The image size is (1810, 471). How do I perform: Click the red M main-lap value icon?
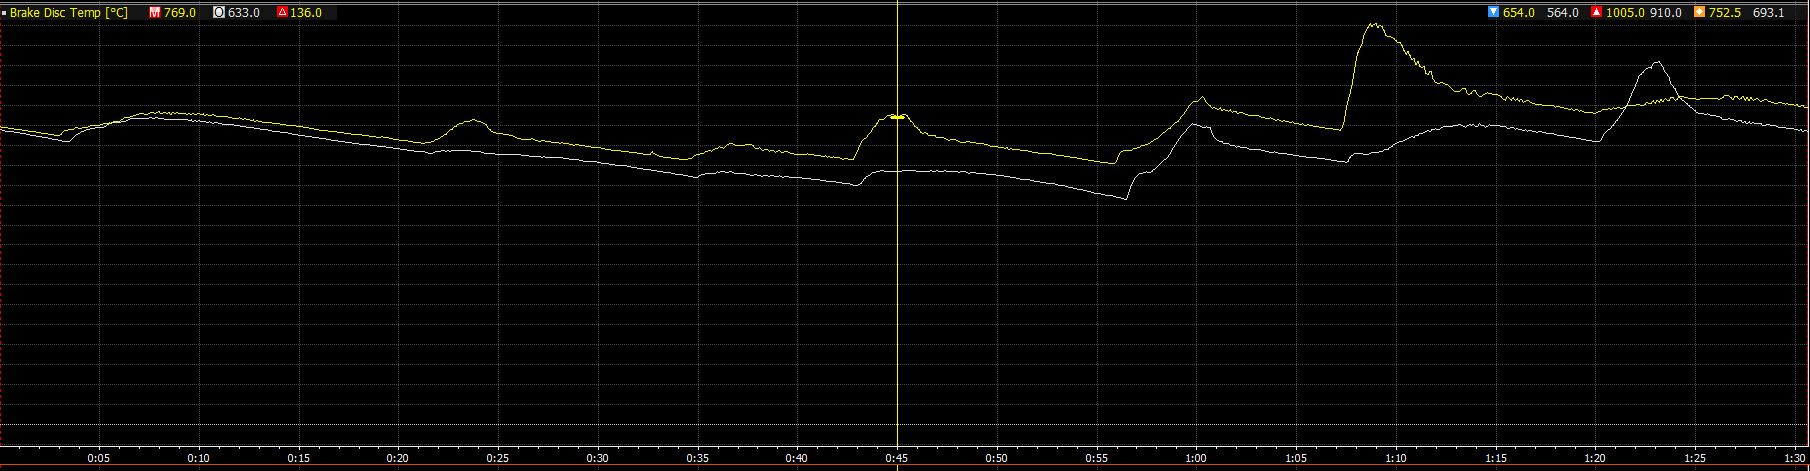pos(155,13)
